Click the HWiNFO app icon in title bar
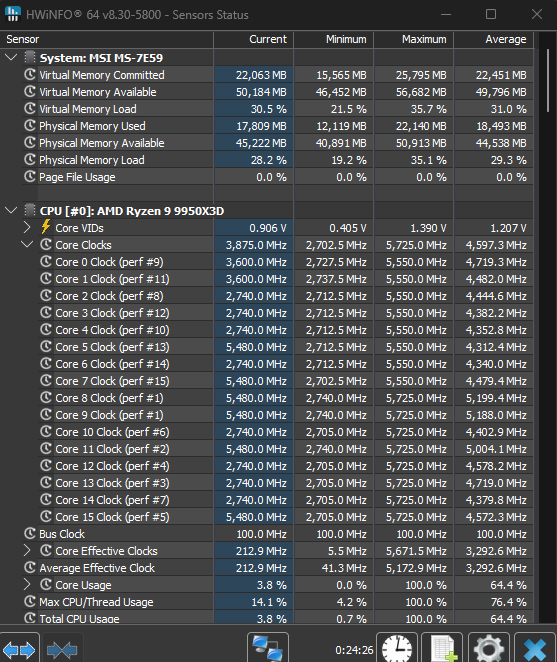557x662 pixels. (x=13, y=14)
